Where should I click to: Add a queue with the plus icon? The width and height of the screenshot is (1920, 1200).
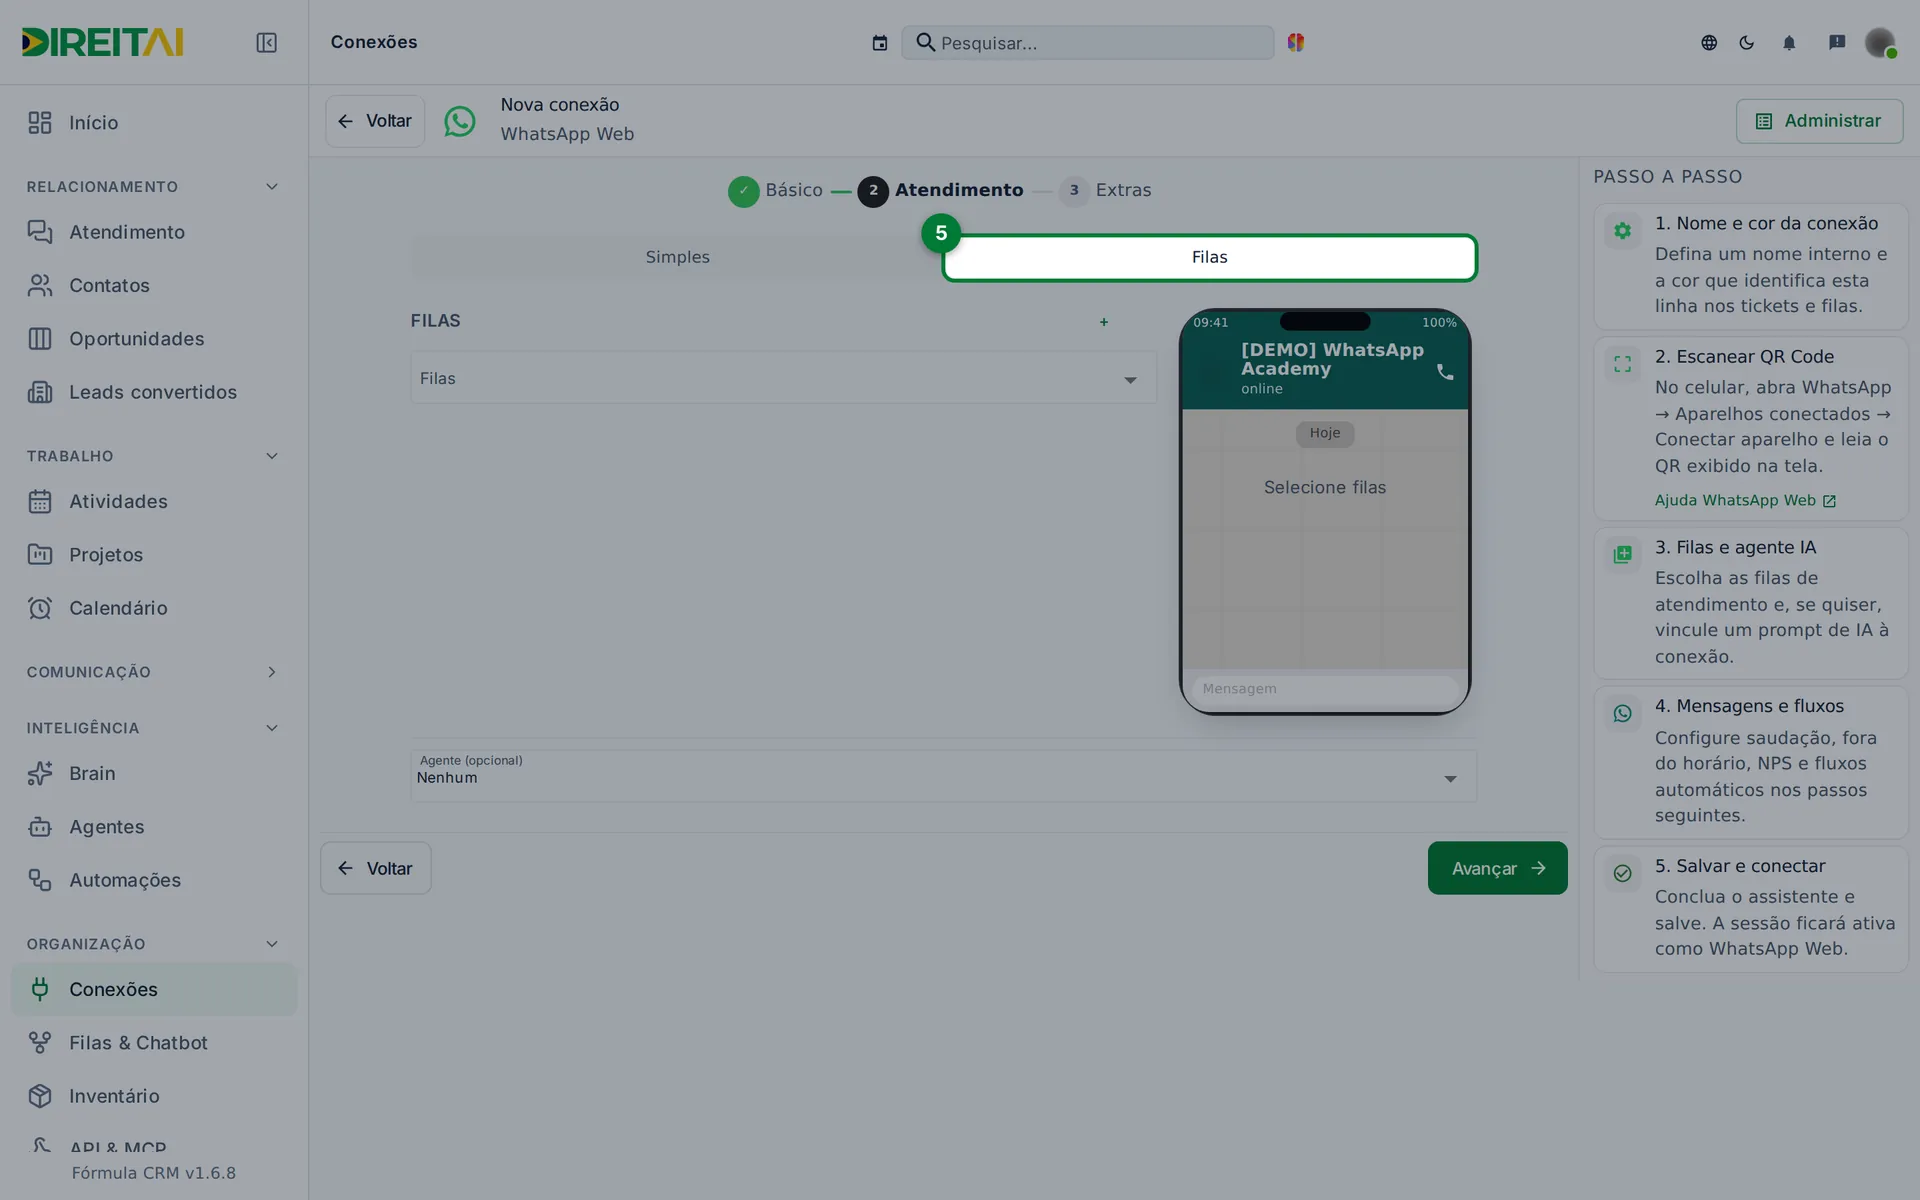pos(1104,322)
